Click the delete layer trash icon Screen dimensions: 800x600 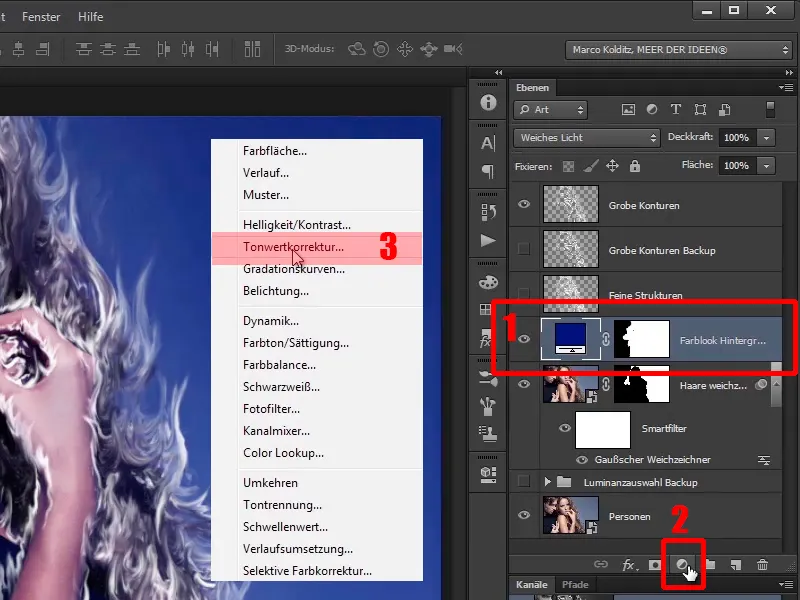(762, 565)
